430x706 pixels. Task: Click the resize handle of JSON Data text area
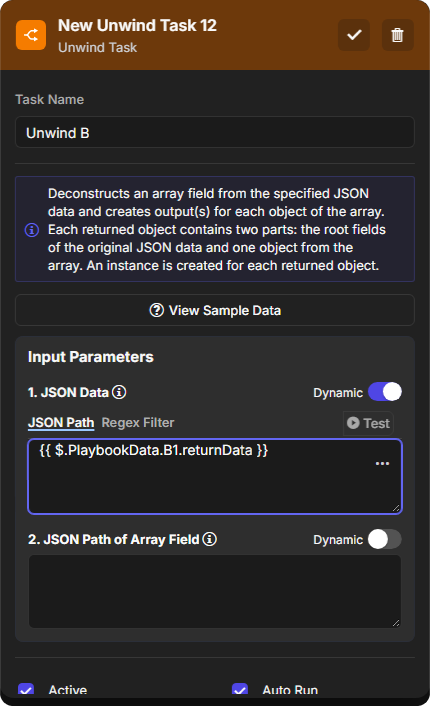click(396, 508)
